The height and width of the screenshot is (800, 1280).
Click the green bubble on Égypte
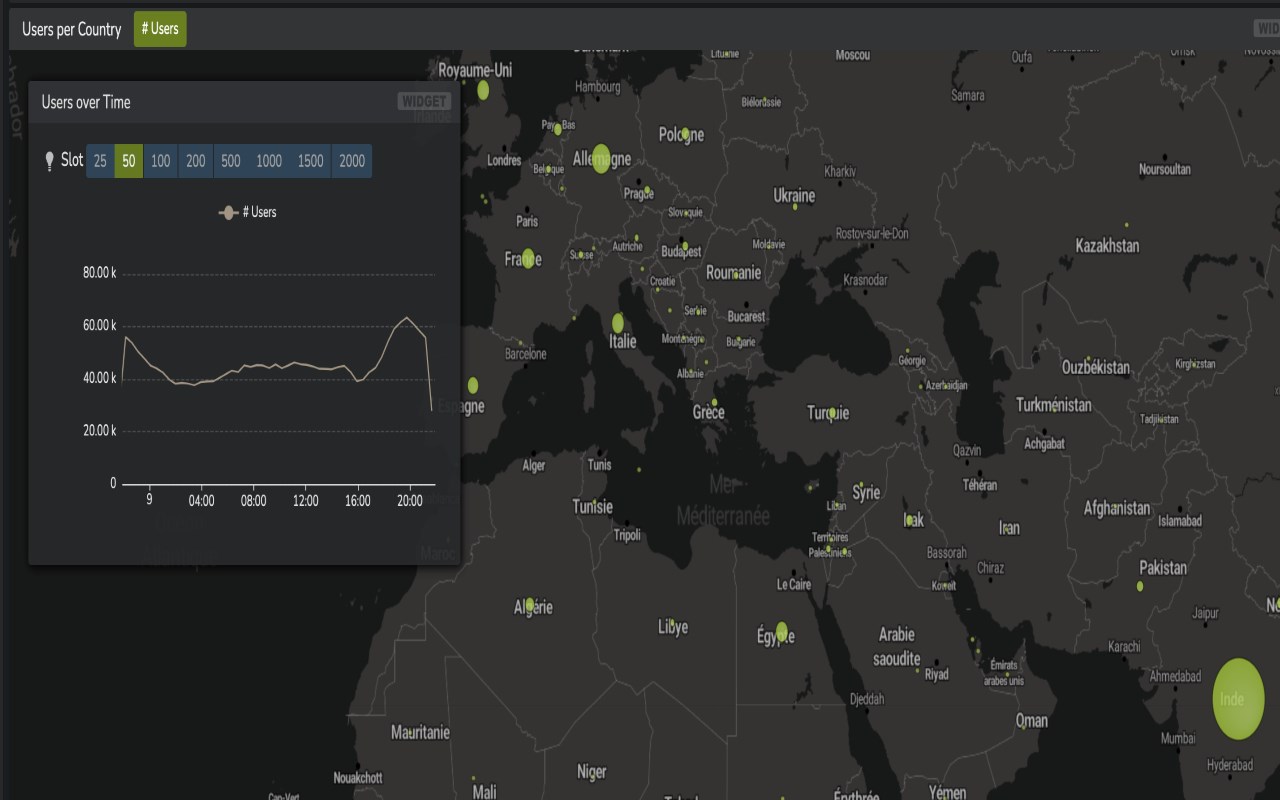click(782, 632)
